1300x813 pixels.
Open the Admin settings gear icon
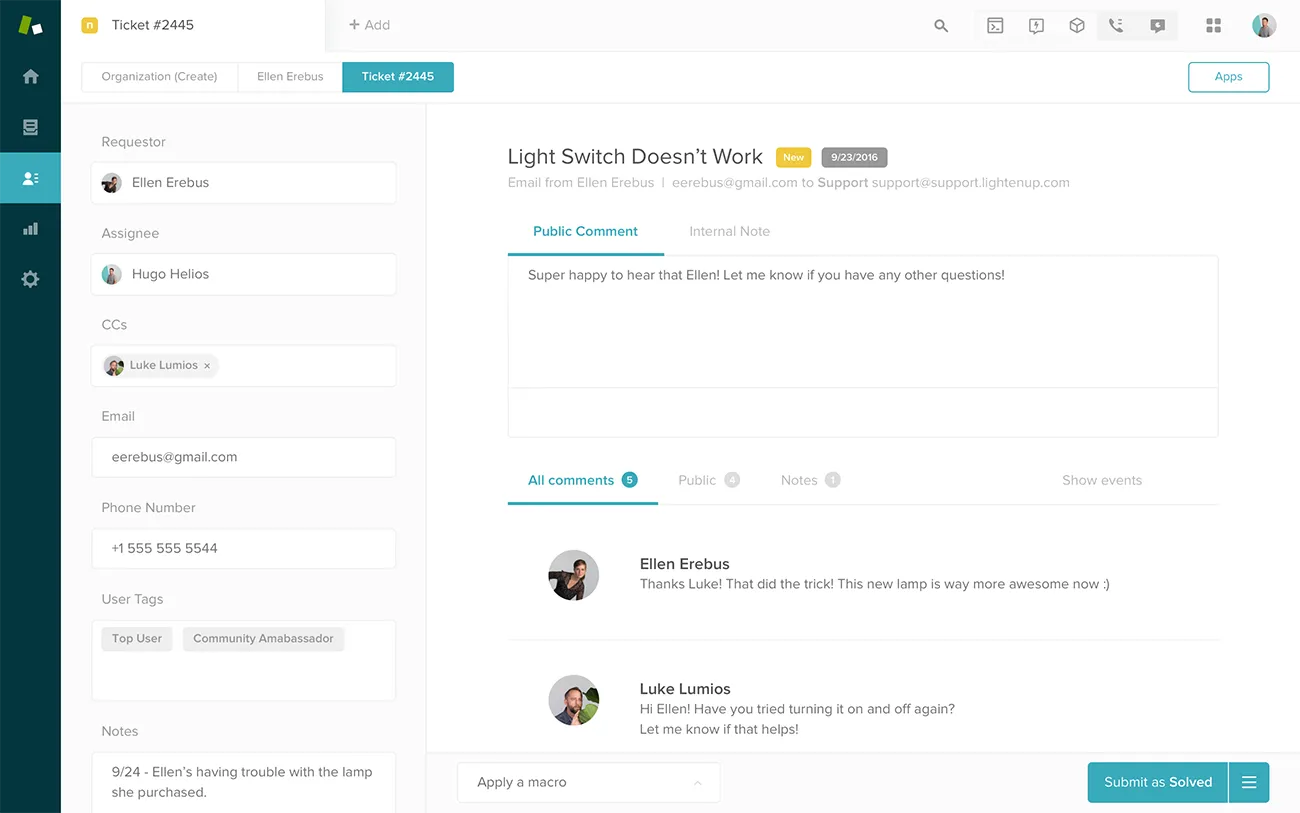30,278
